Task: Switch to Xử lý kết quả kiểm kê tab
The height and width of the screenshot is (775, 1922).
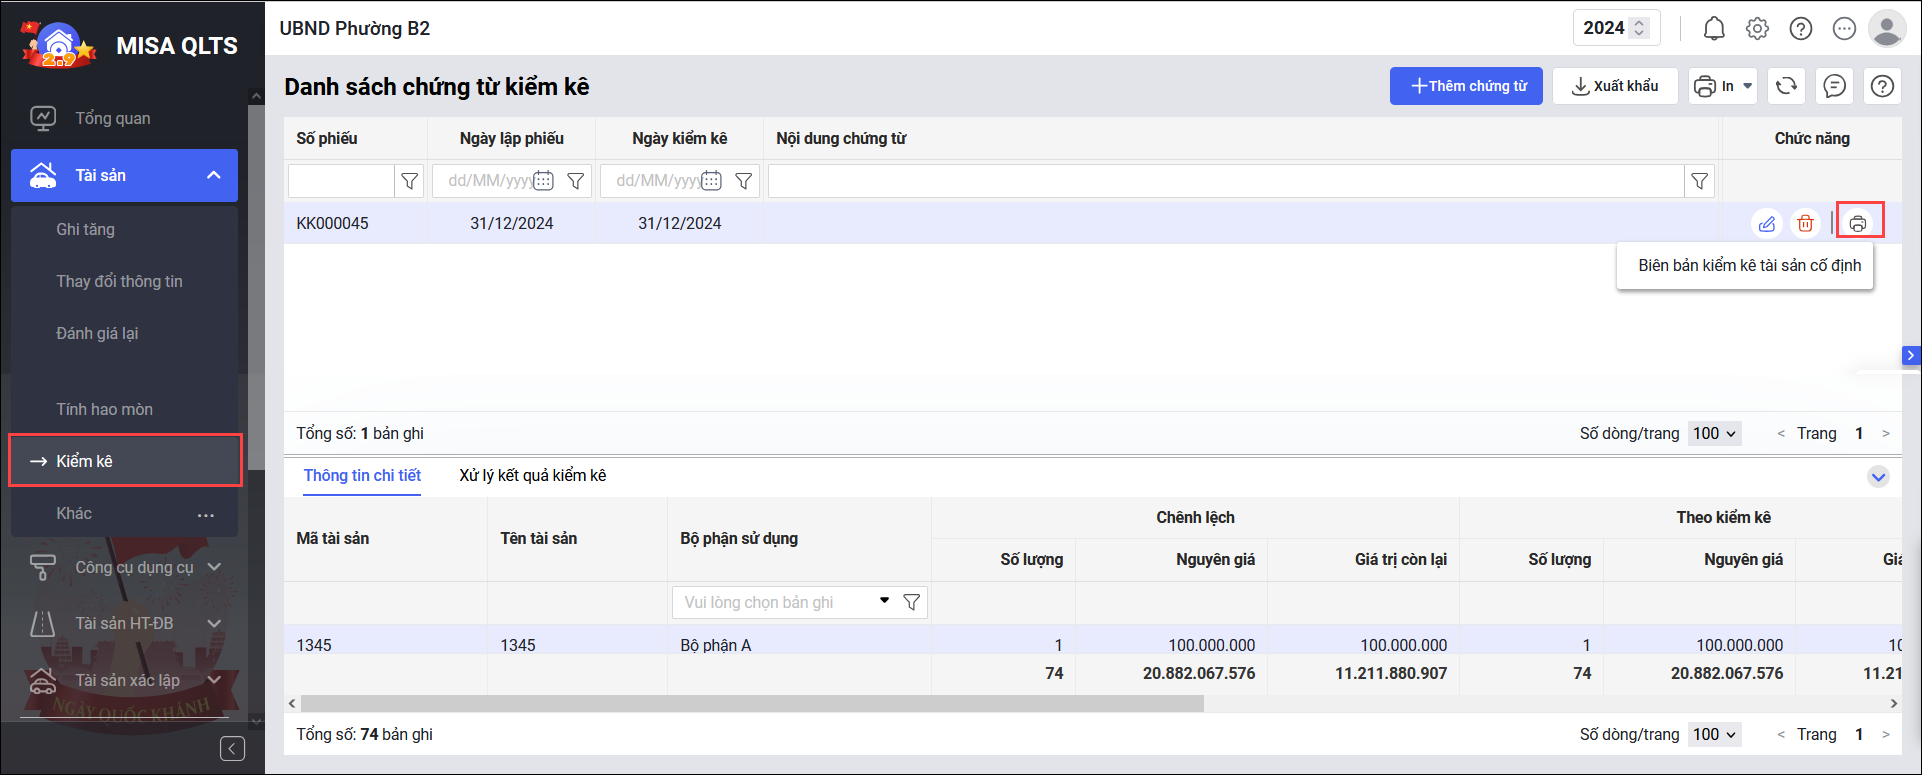Action: coord(532,476)
